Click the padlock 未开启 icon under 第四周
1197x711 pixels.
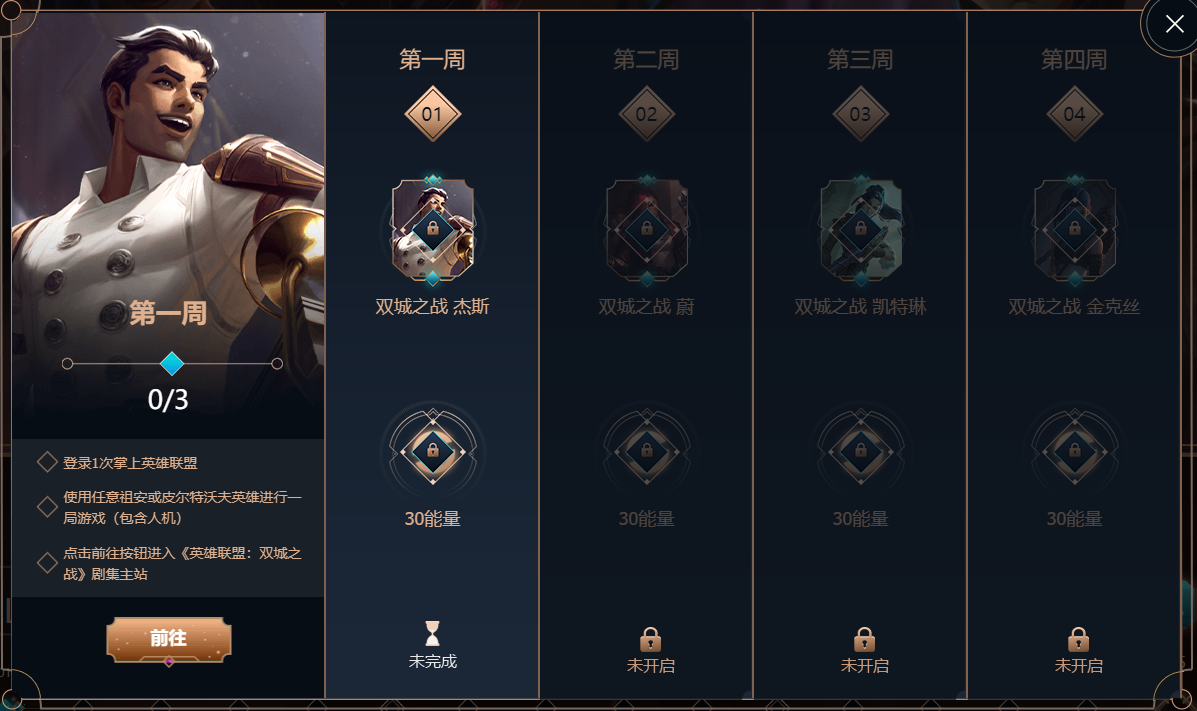click(x=1078, y=639)
